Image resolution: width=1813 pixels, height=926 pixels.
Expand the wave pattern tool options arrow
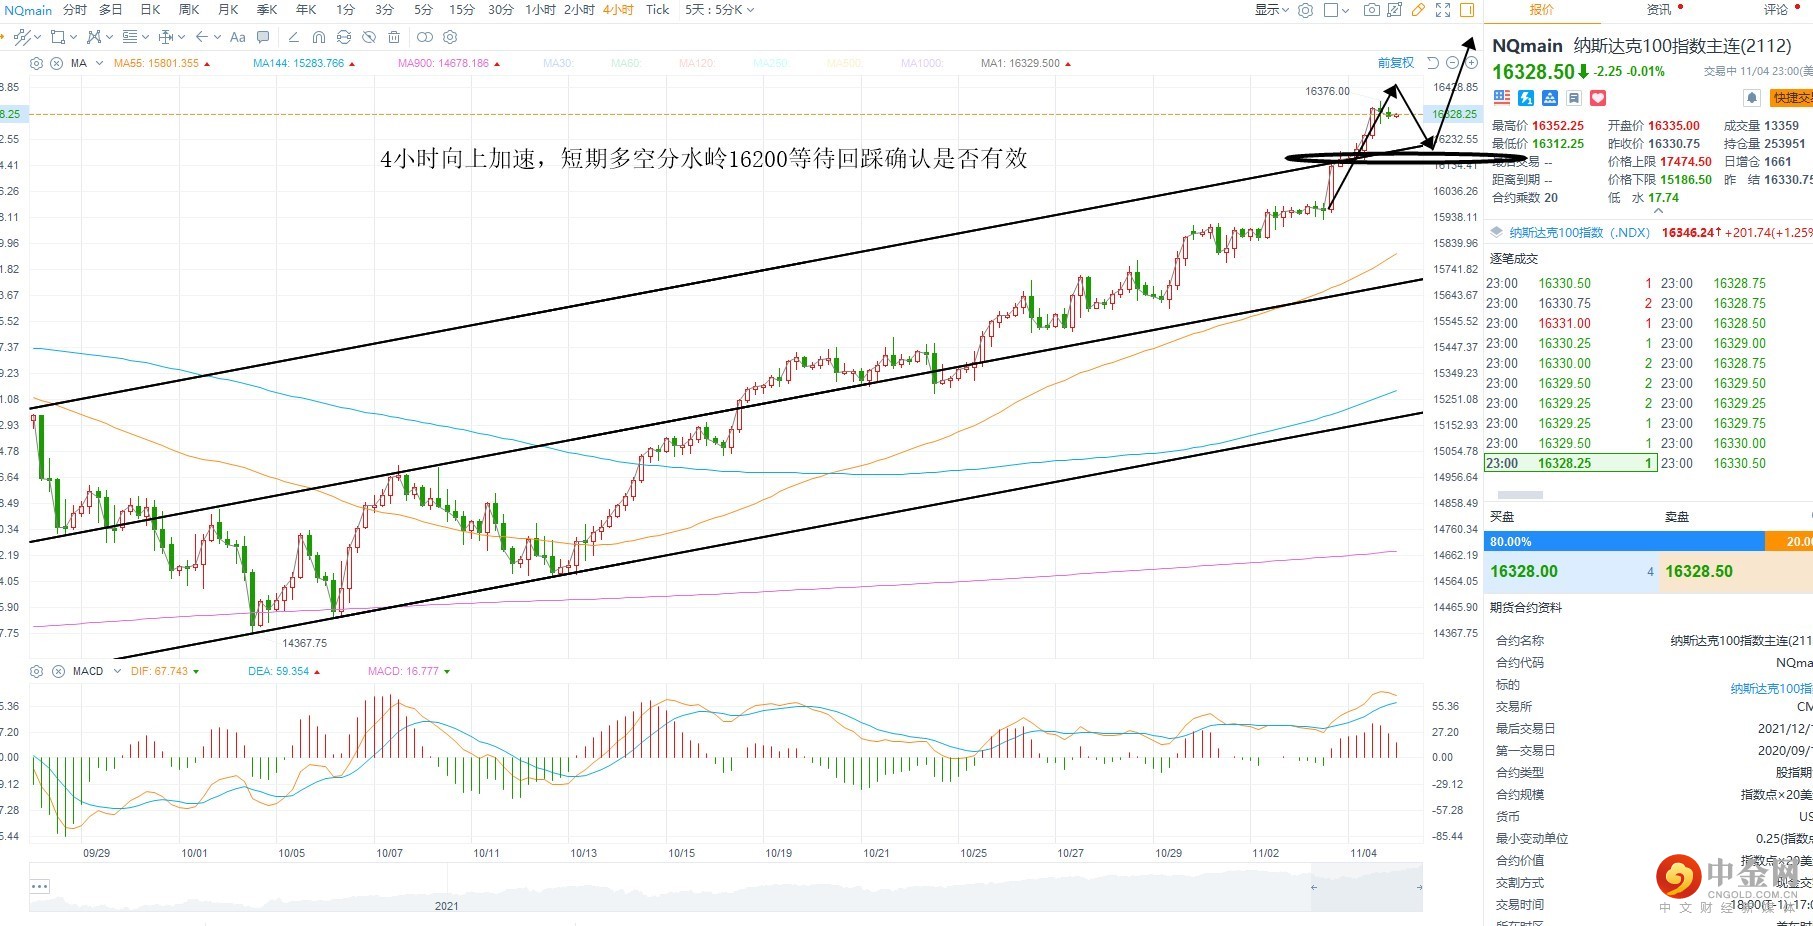pos(109,37)
